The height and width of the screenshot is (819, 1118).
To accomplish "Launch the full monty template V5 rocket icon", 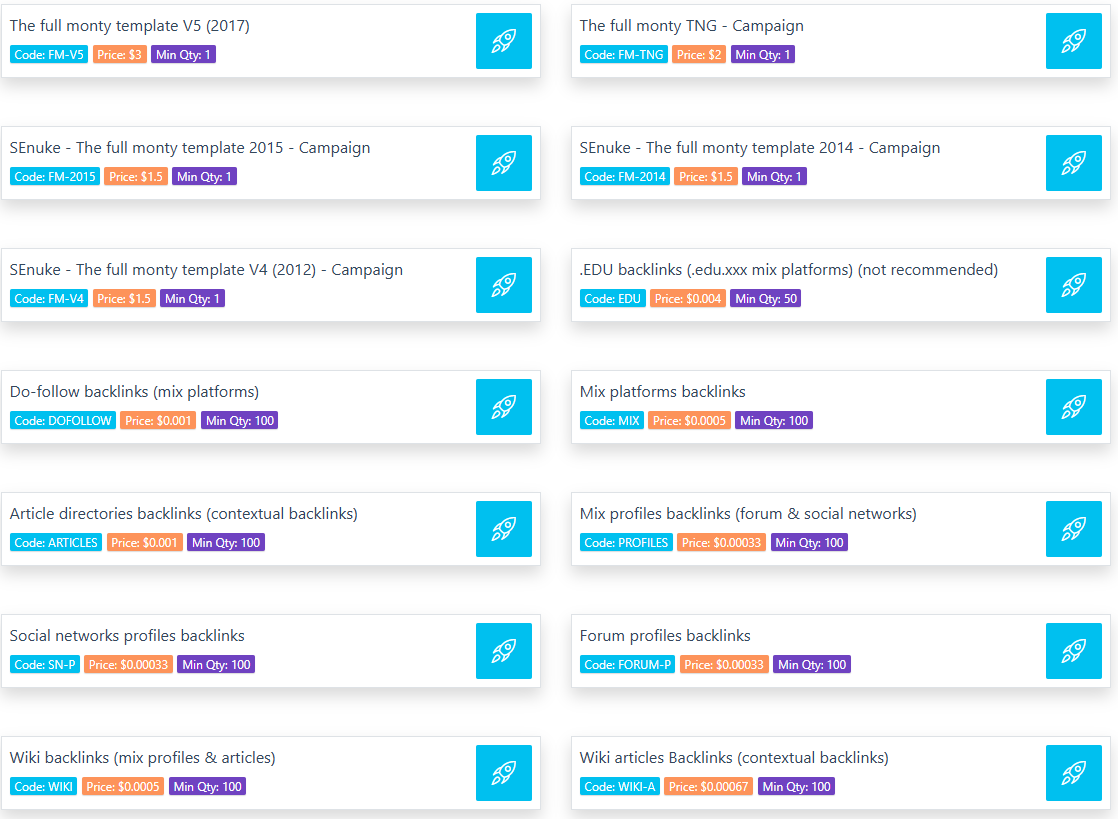I will [503, 41].
